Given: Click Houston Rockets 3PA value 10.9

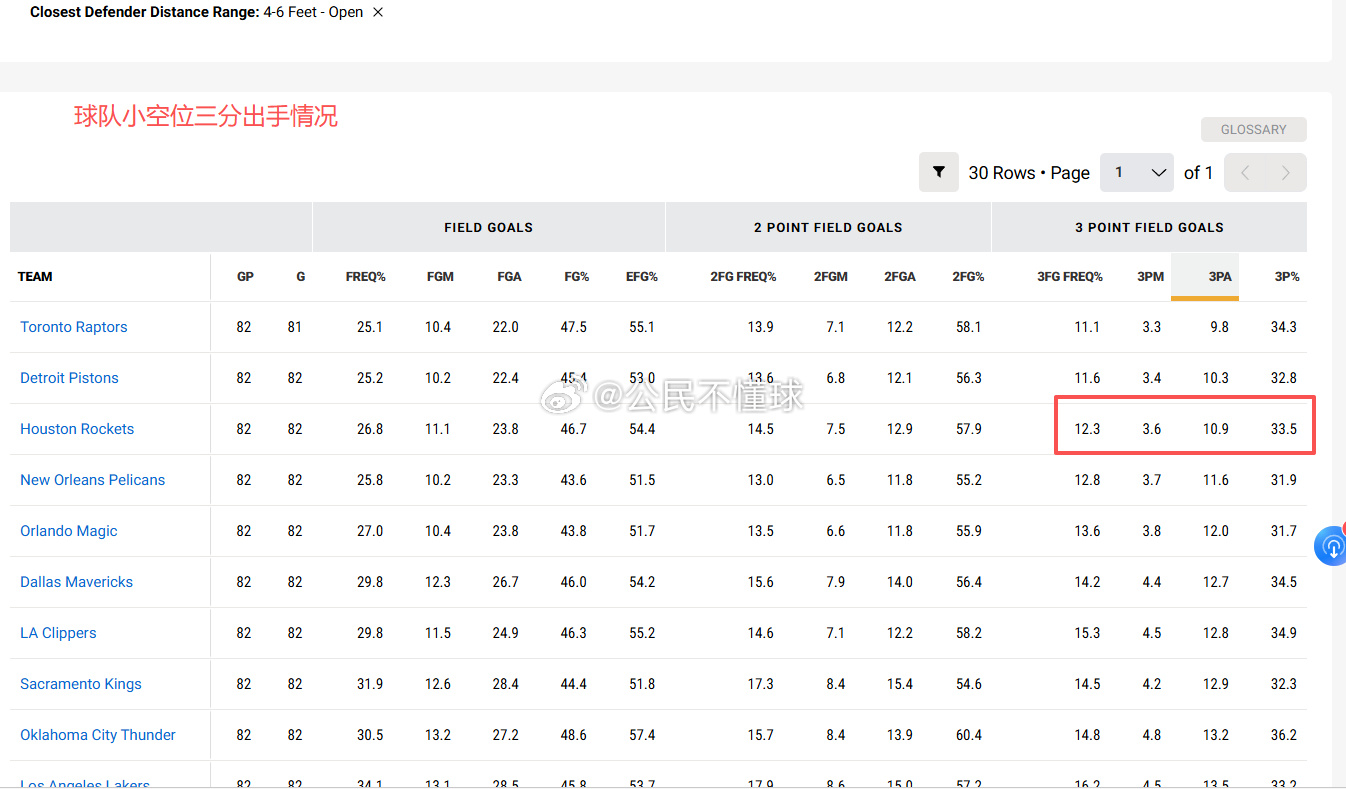Looking at the screenshot, I should click(1216, 429).
